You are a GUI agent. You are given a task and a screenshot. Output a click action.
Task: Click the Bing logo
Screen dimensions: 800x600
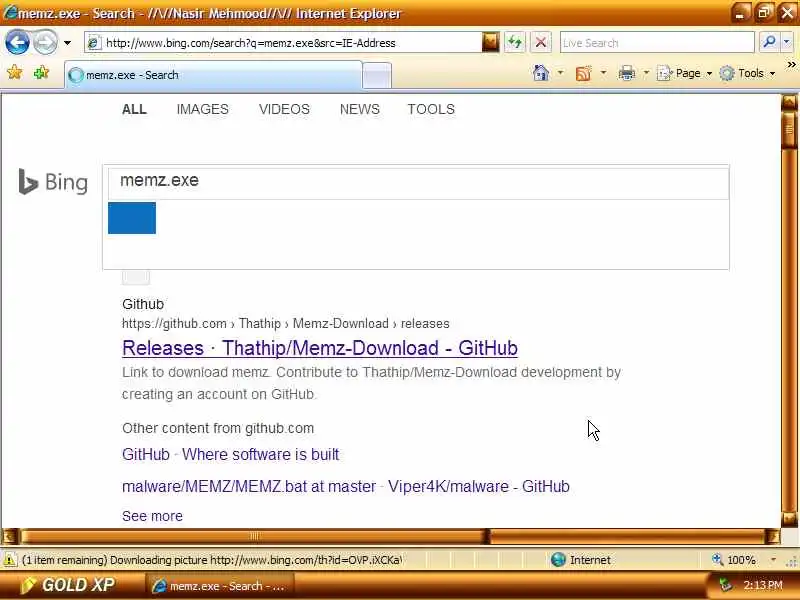[x=53, y=182]
